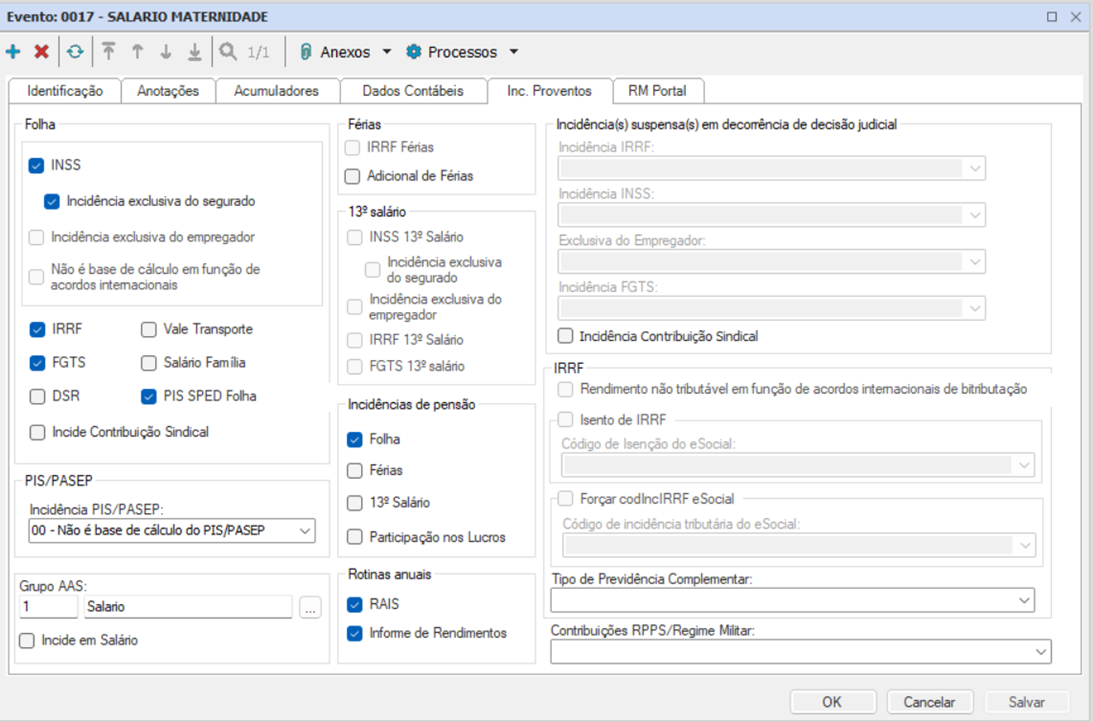Switch to the Acumuladores tab
The width and height of the screenshot is (1093, 722).
click(x=276, y=91)
